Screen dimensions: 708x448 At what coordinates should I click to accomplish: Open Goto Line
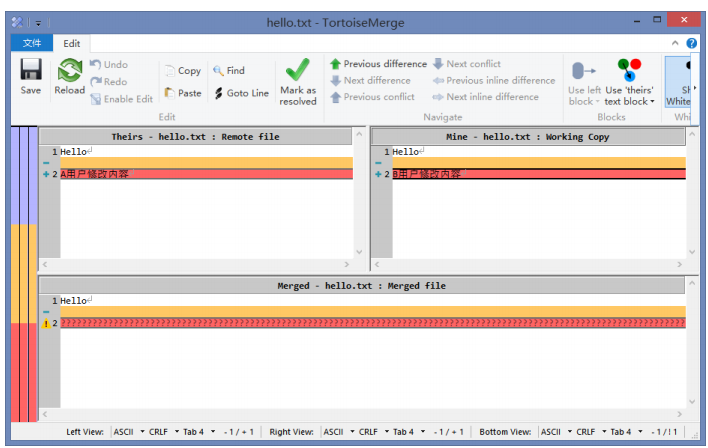coord(241,93)
